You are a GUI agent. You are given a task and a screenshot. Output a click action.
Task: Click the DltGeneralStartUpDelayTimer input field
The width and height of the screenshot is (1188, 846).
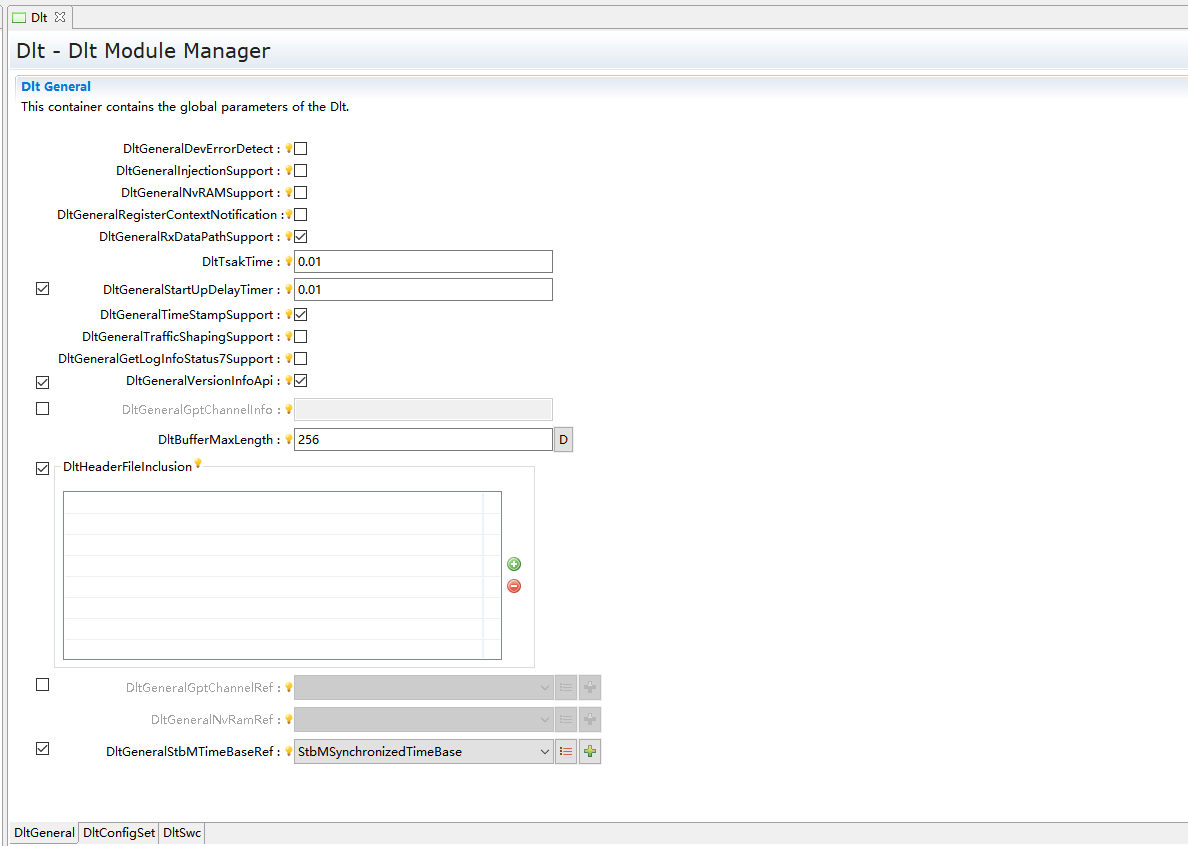tap(423, 290)
